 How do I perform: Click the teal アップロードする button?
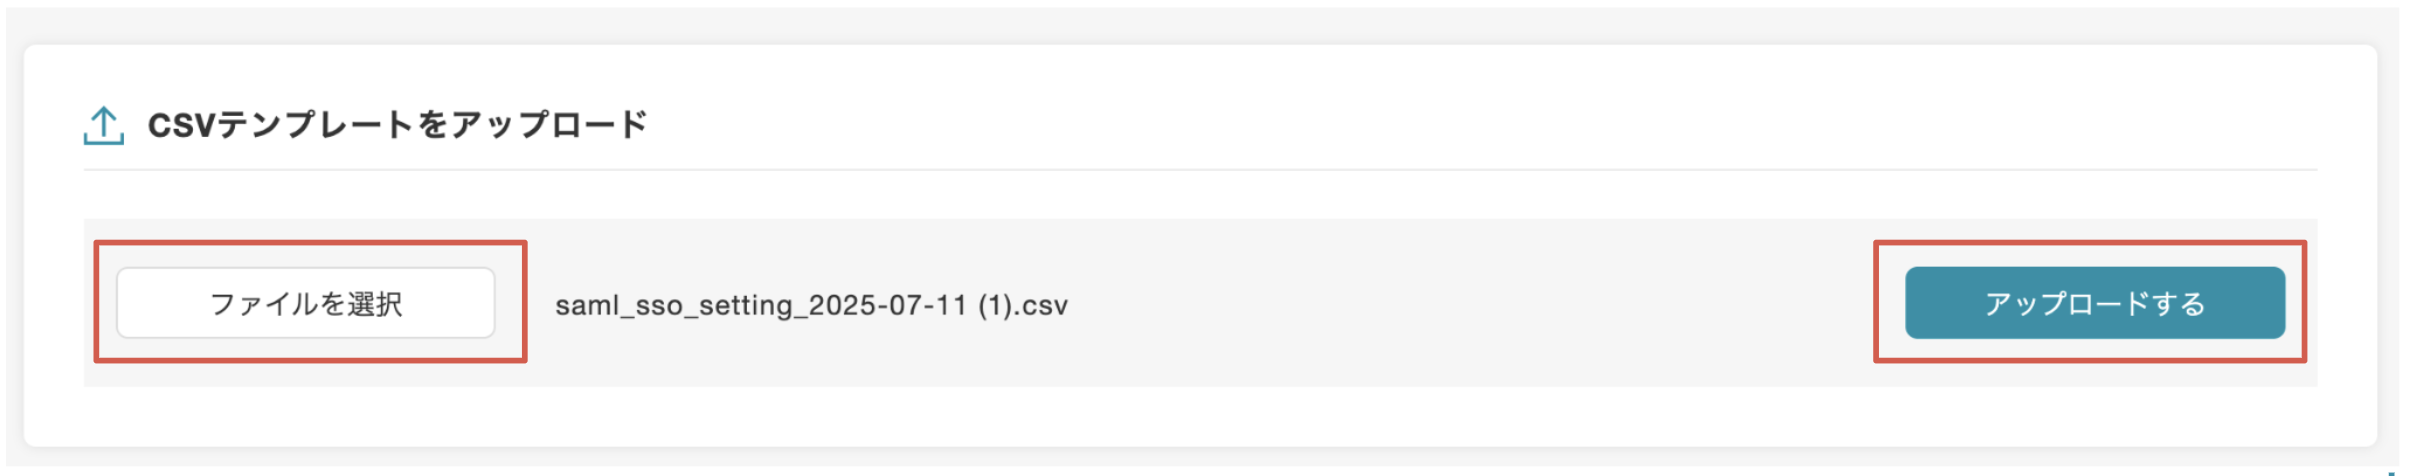(2094, 303)
